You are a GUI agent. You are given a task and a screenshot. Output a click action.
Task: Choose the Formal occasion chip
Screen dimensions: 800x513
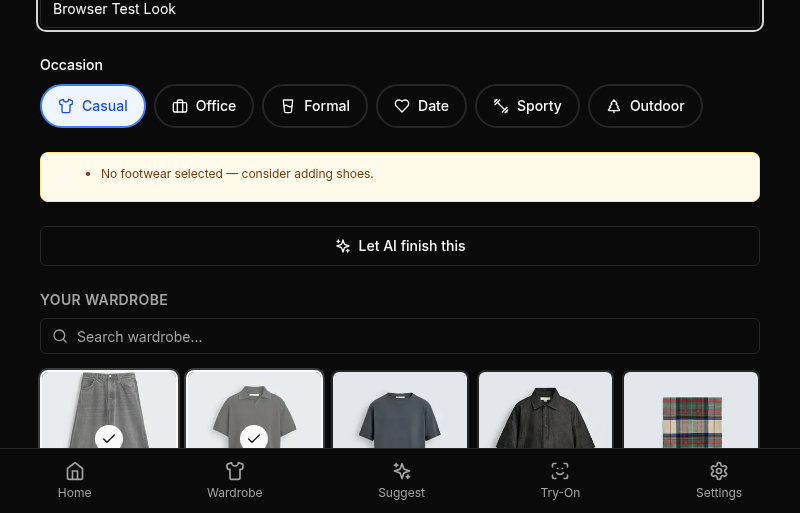point(315,106)
